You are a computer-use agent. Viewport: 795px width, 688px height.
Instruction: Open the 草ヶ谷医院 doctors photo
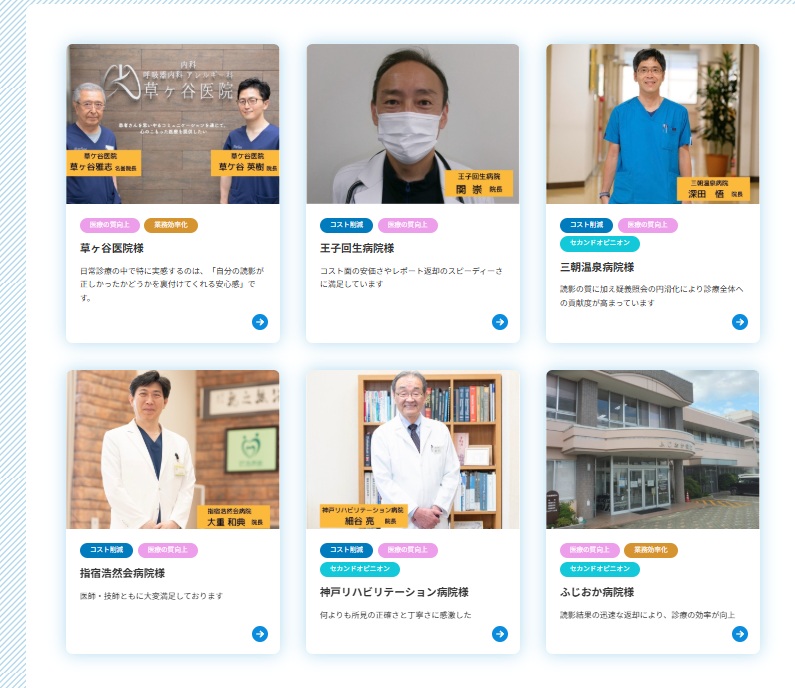173,124
